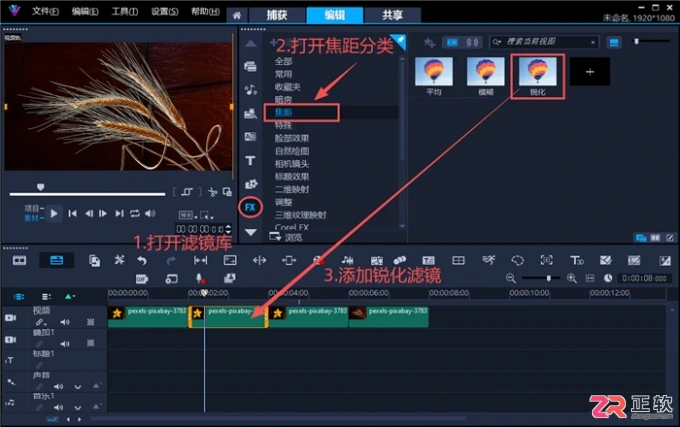Open the Settings (设置) menu

click(x=165, y=11)
